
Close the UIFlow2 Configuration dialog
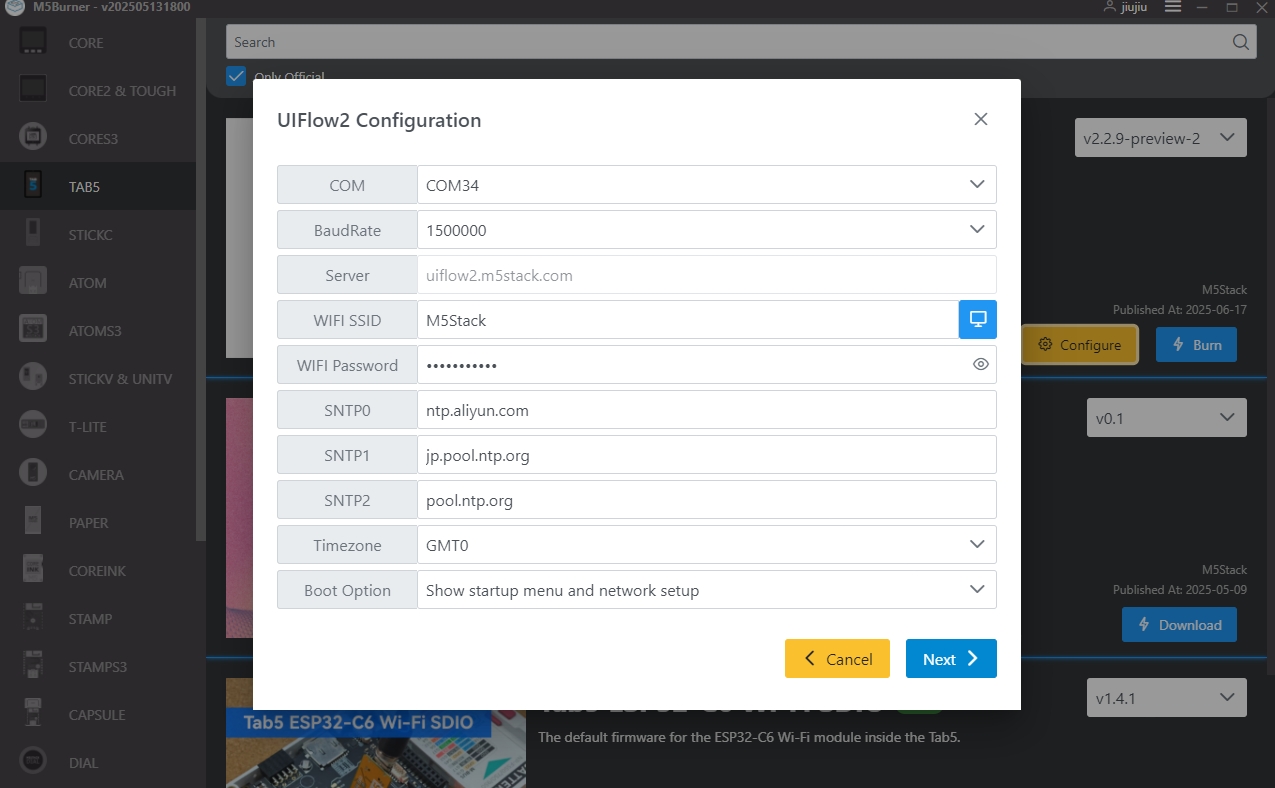[981, 119]
